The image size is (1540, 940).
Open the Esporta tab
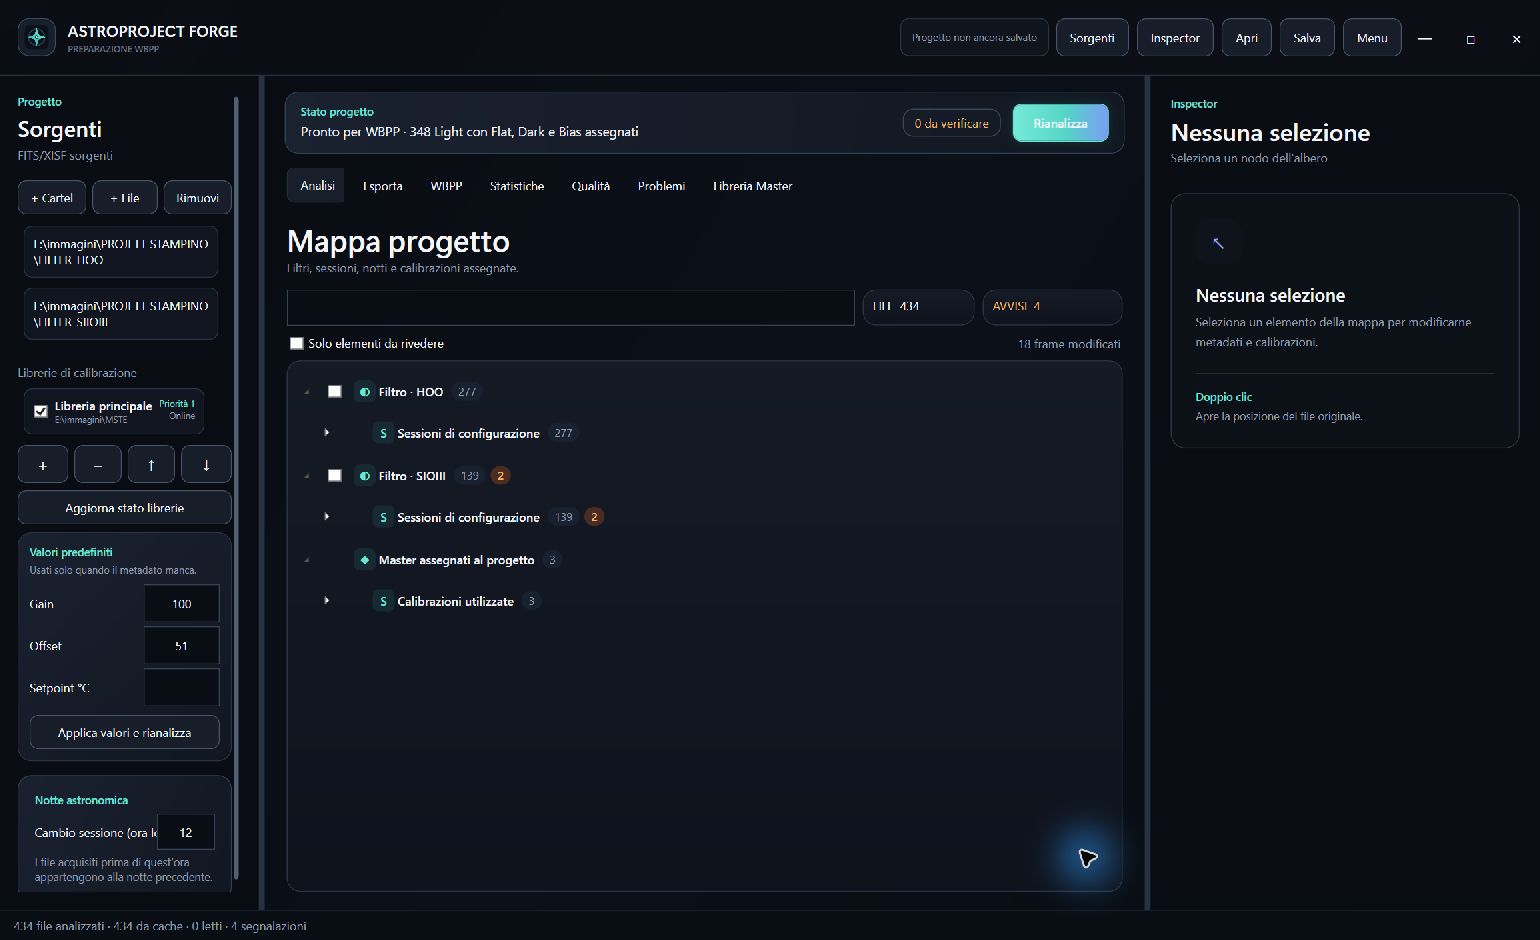[x=383, y=186]
